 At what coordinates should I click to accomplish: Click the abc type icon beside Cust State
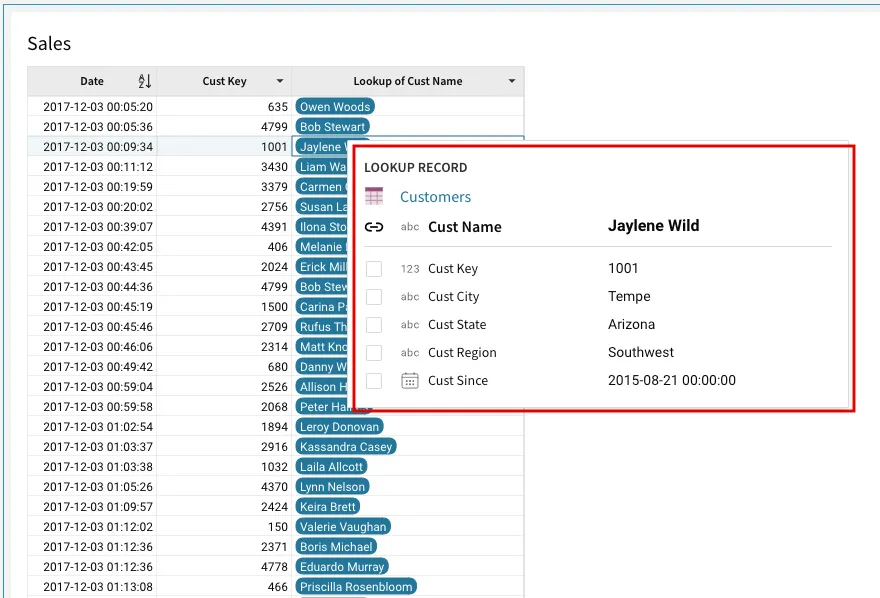coord(410,325)
